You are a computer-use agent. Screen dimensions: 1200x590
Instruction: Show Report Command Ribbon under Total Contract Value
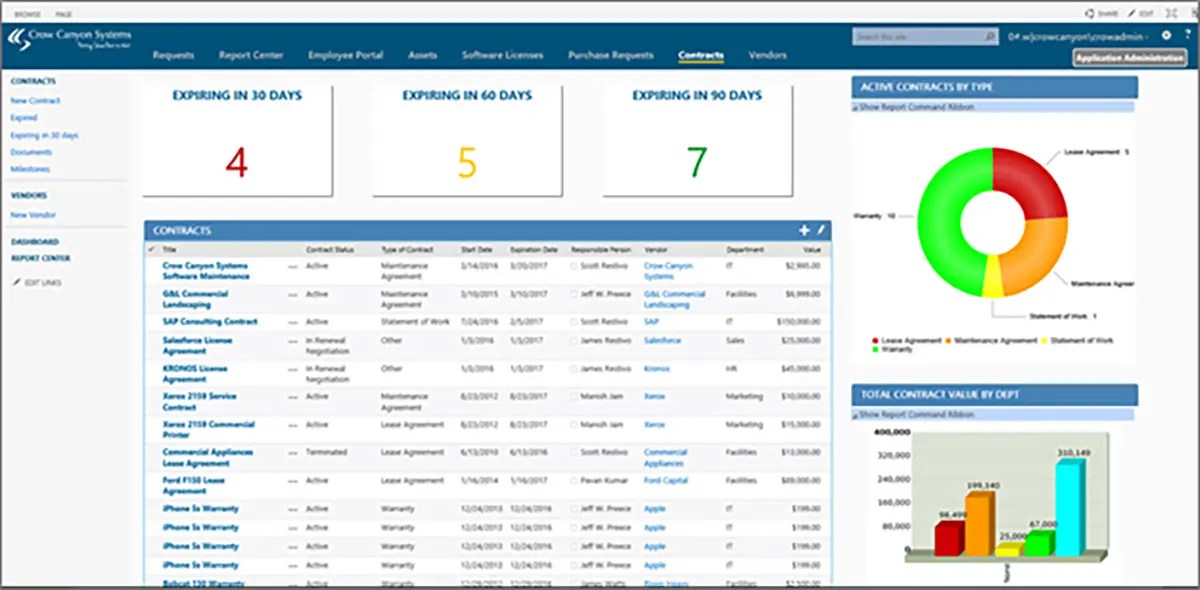point(914,414)
